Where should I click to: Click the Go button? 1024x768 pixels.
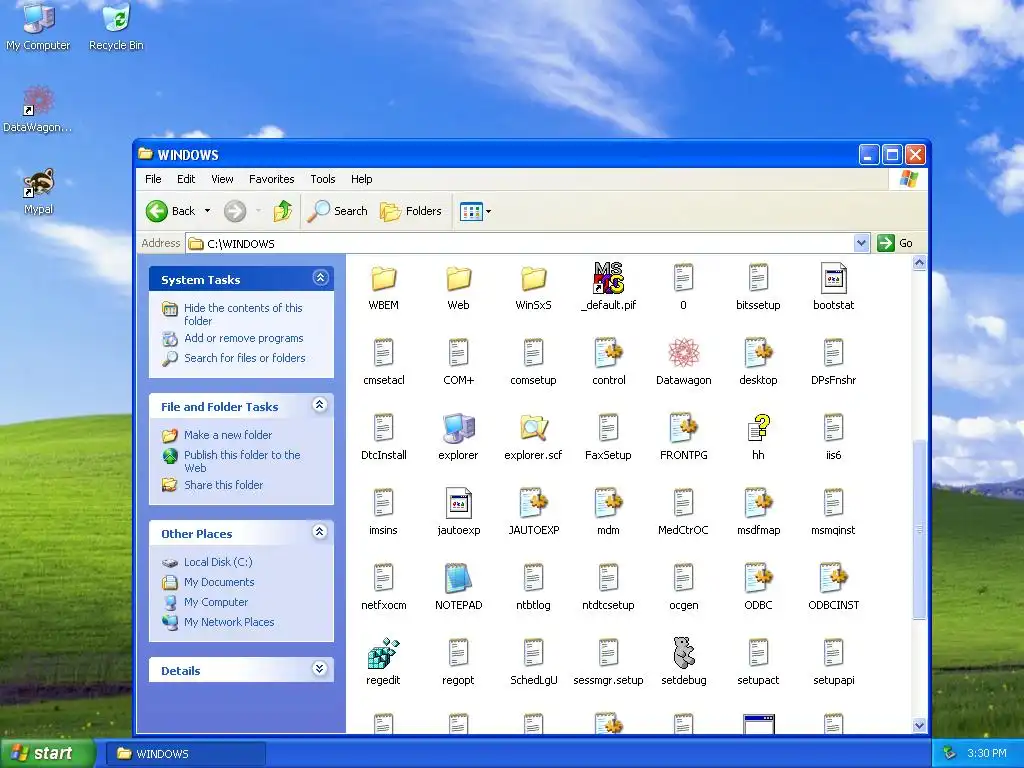tap(895, 243)
